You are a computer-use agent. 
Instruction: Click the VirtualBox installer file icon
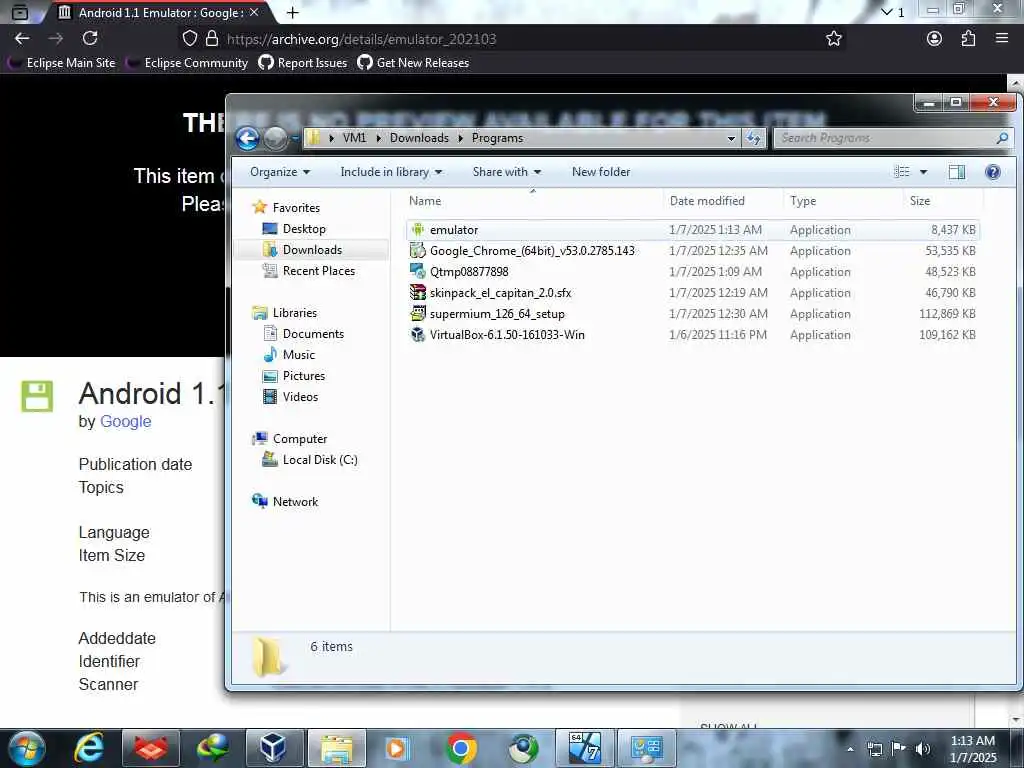[x=418, y=334]
